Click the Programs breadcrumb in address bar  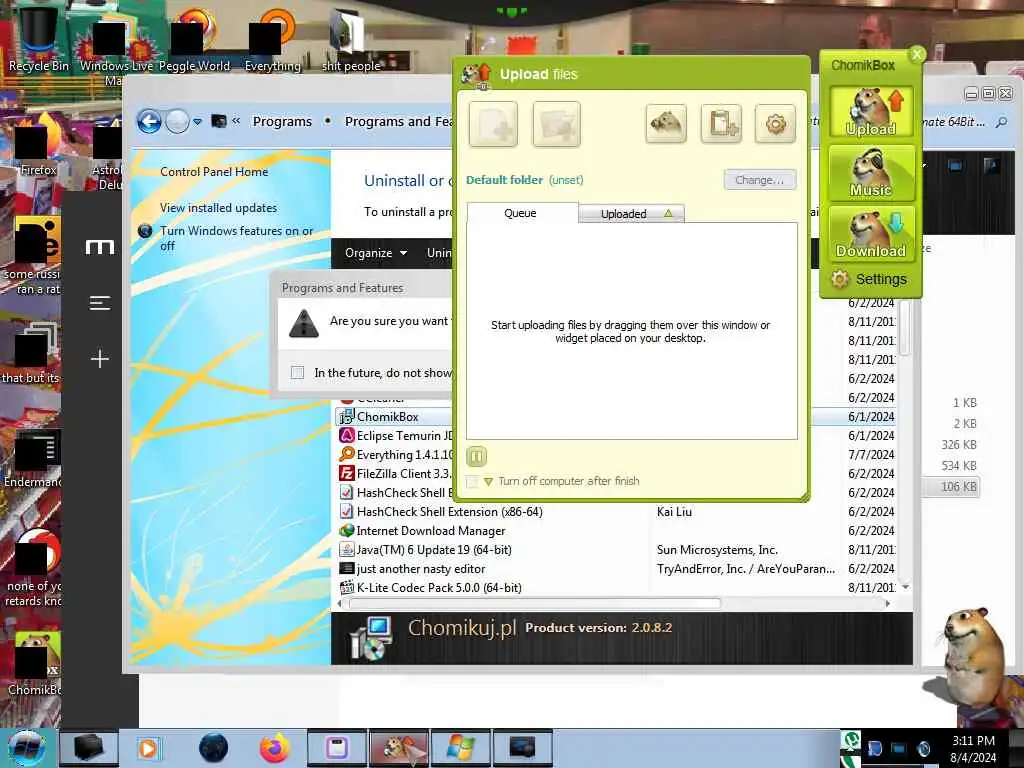click(x=282, y=121)
